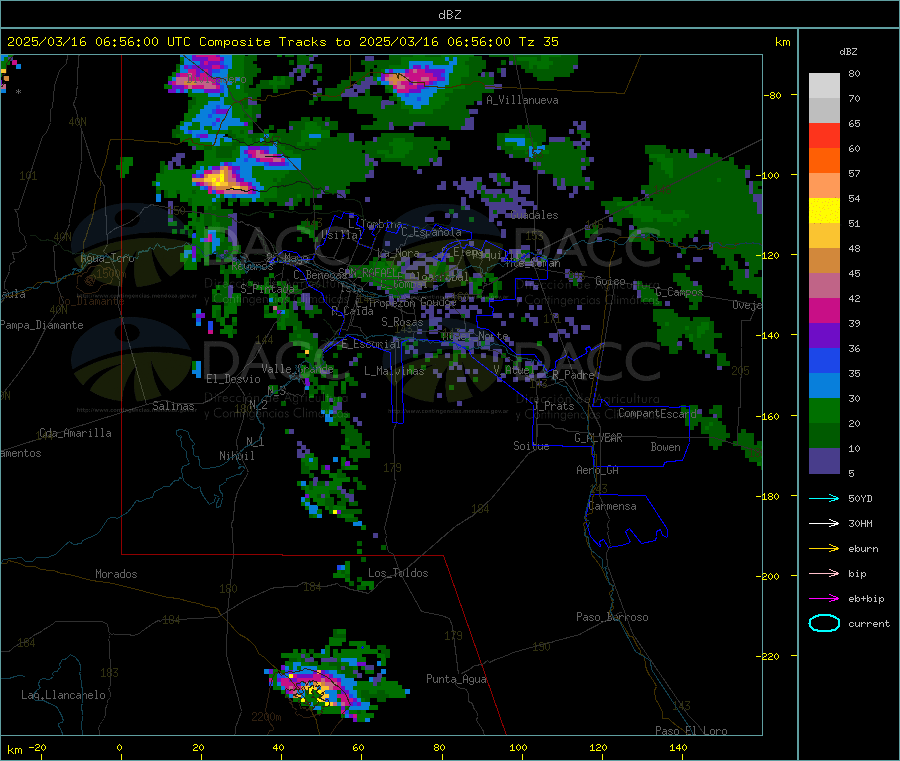Select the dark orange legend swatch above 57
This screenshot has width=900, height=761.
824,161
